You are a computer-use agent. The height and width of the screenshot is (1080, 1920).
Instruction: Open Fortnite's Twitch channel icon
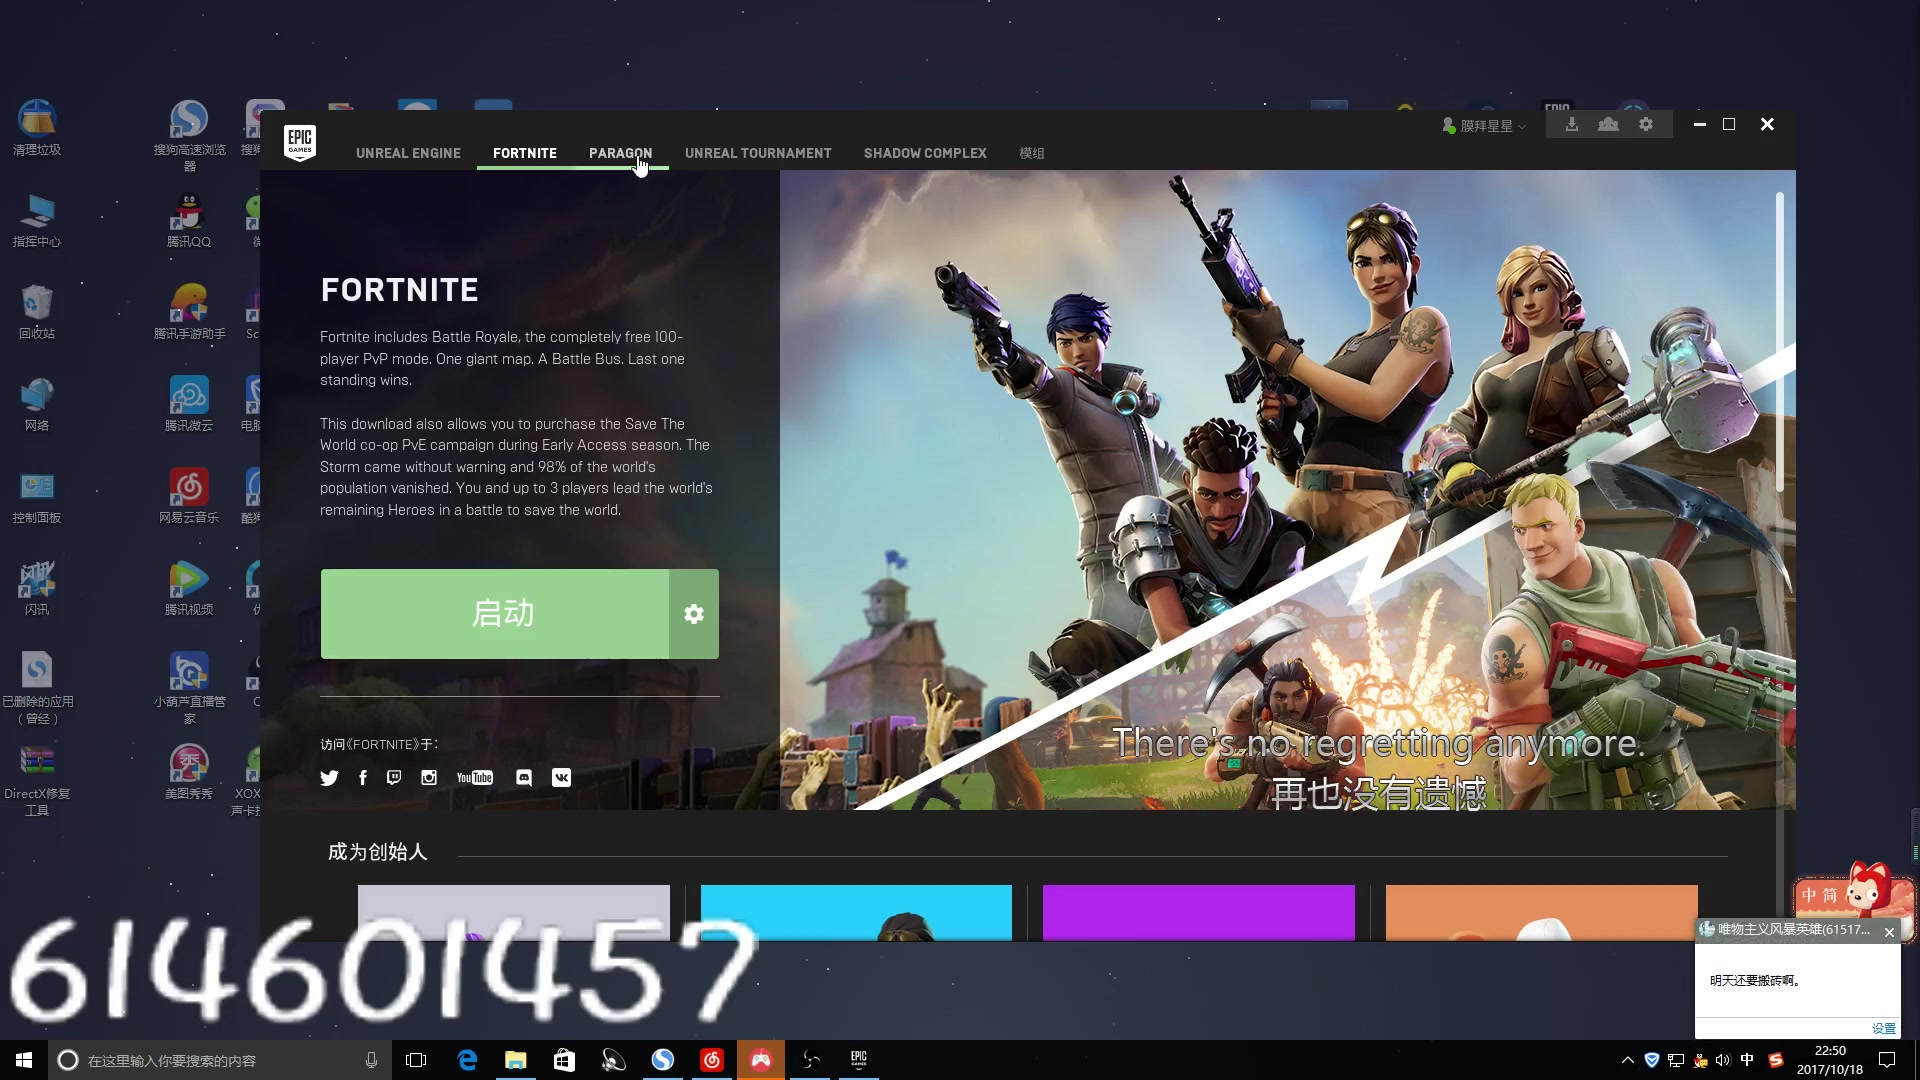click(x=394, y=778)
